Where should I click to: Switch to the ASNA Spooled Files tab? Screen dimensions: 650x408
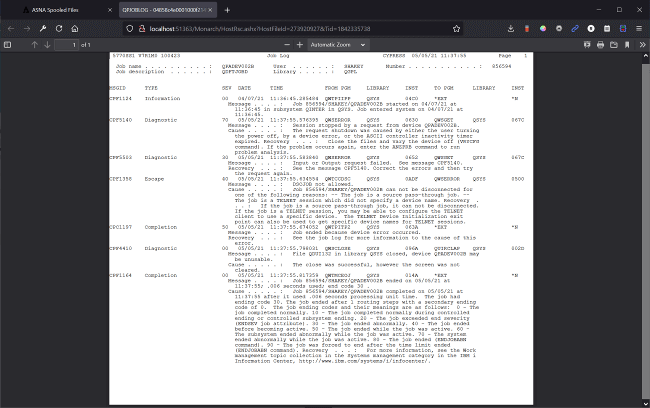click(x=66, y=10)
